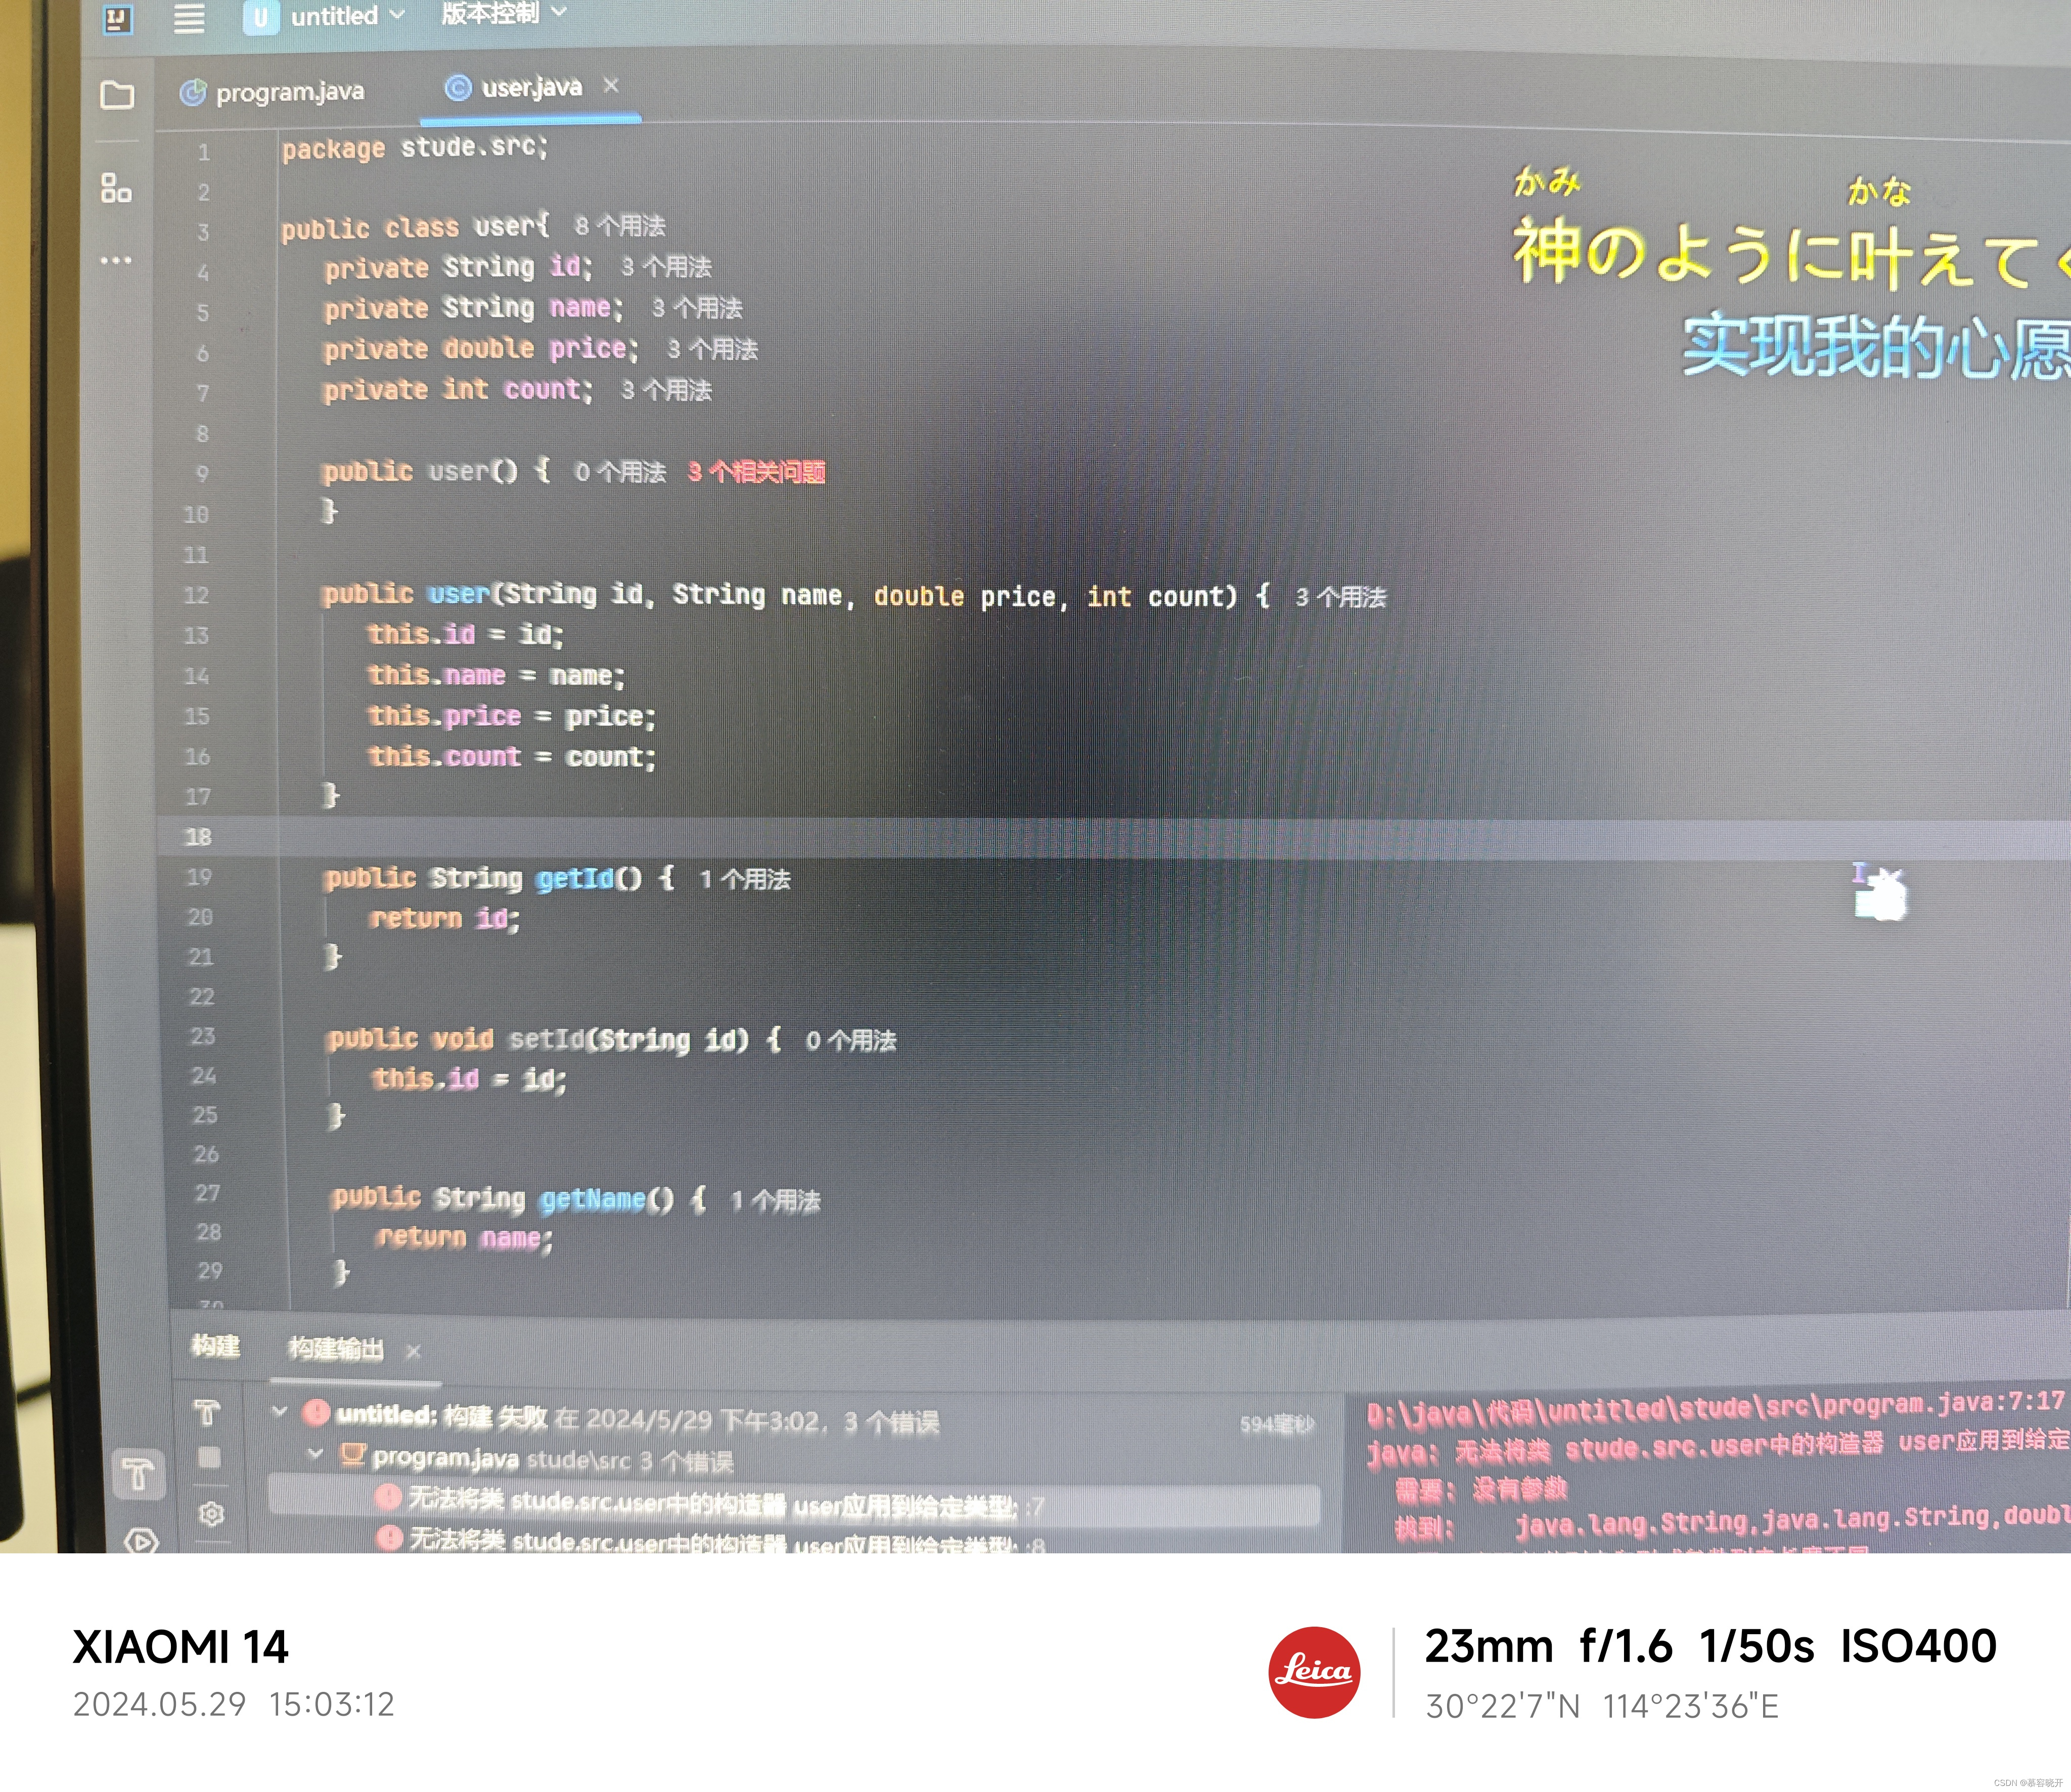
Task: Click the setId method name
Action: click(x=547, y=1040)
